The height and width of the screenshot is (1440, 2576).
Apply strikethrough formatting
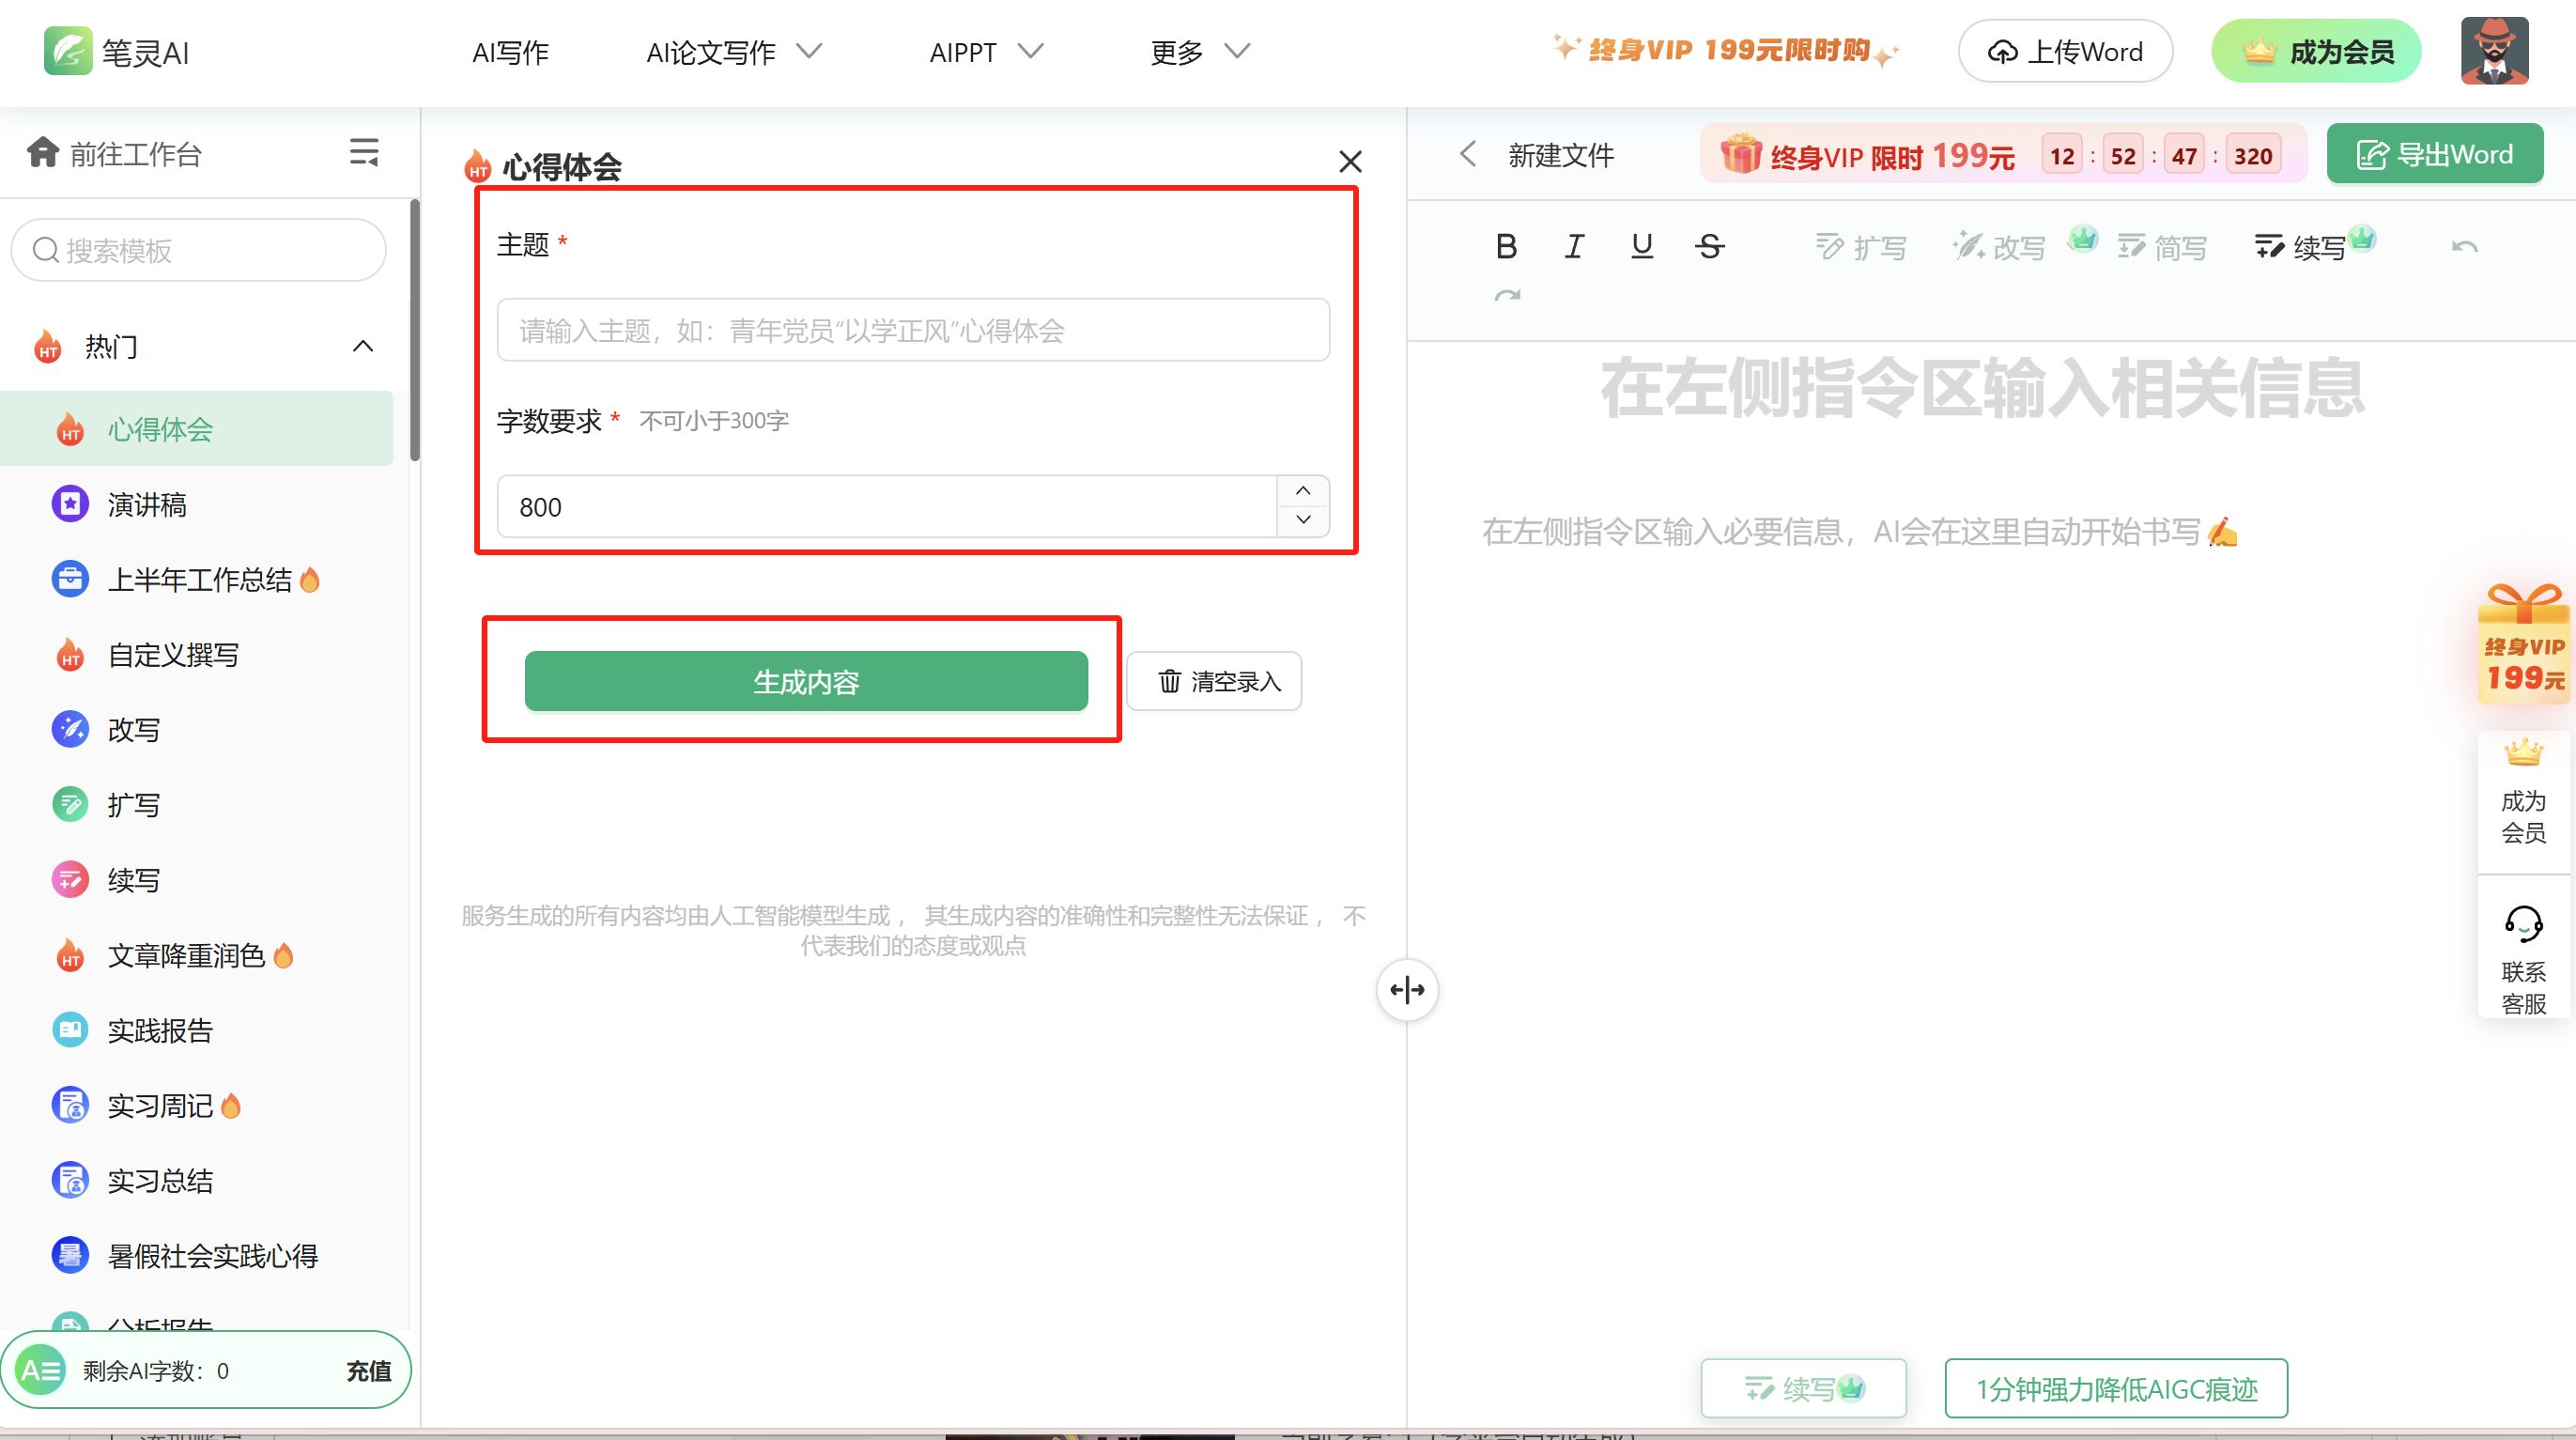(x=1709, y=246)
